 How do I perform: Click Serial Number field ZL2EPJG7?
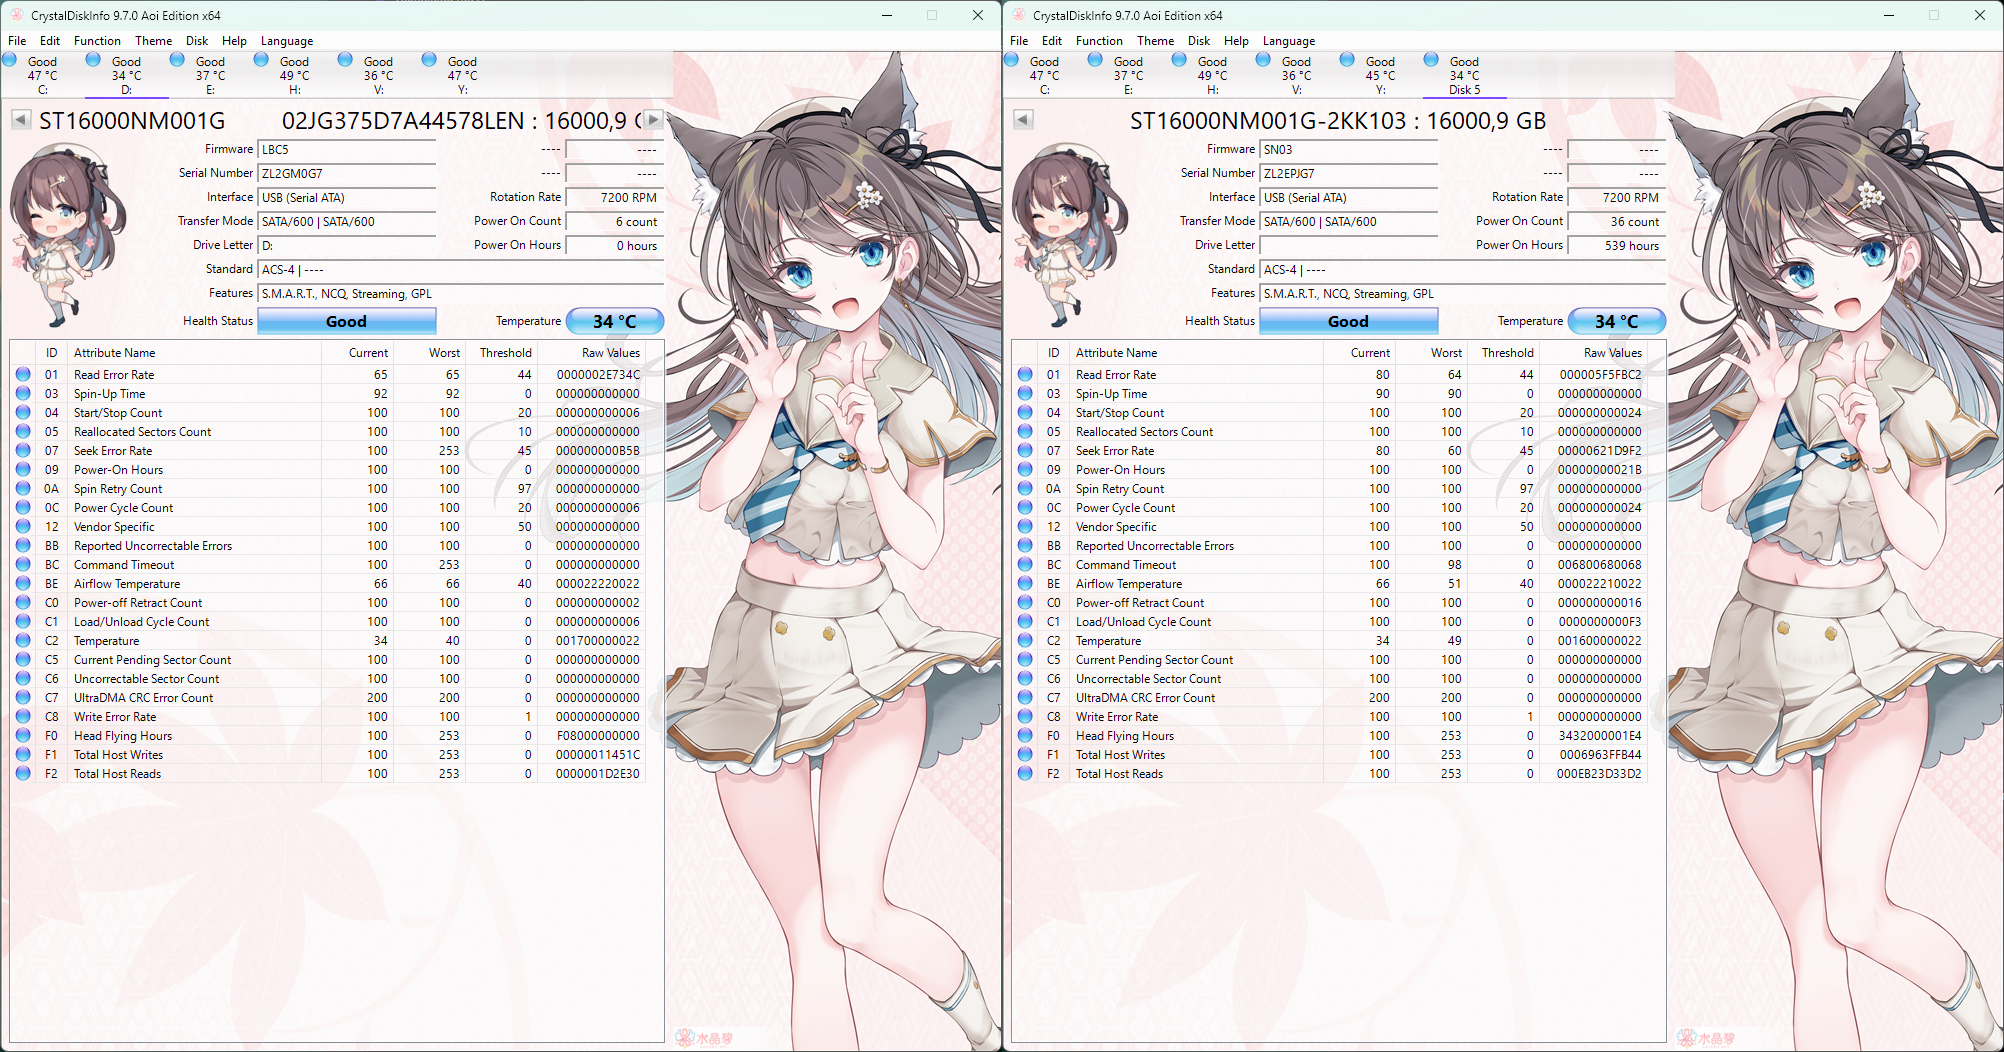click(1349, 174)
